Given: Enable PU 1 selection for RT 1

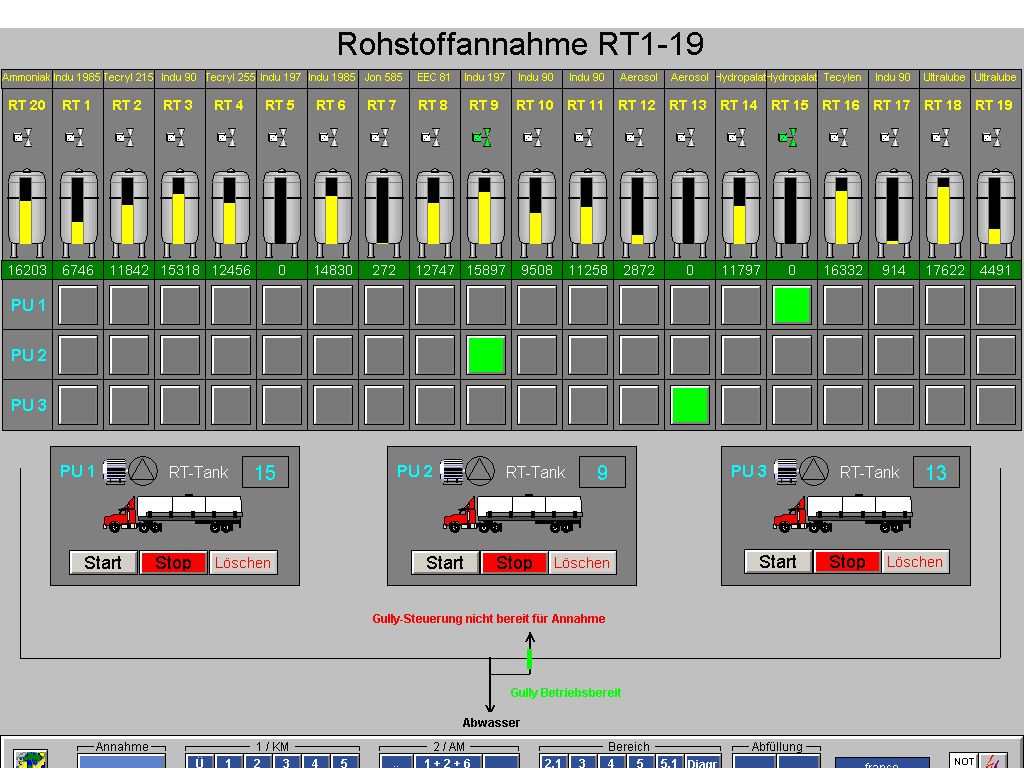Looking at the screenshot, I should 78,305.
